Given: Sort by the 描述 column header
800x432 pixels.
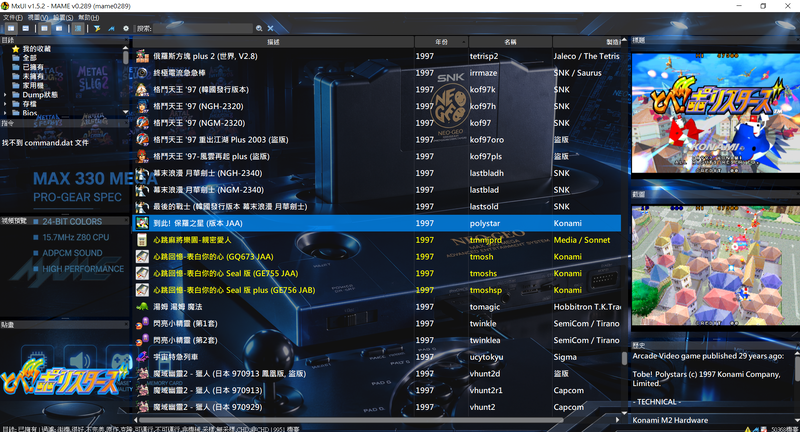Looking at the screenshot, I should click(x=273, y=42).
